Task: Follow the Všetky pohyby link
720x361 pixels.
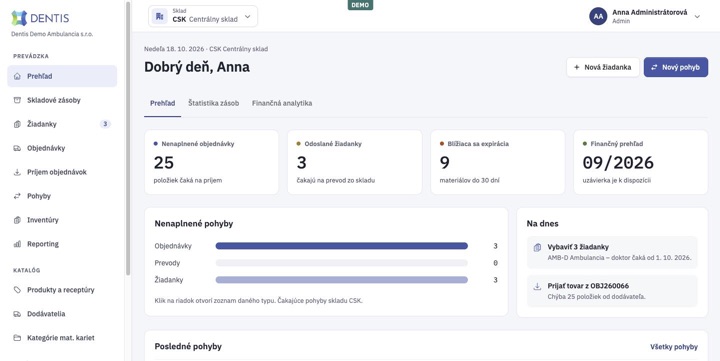Action: click(674, 347)
